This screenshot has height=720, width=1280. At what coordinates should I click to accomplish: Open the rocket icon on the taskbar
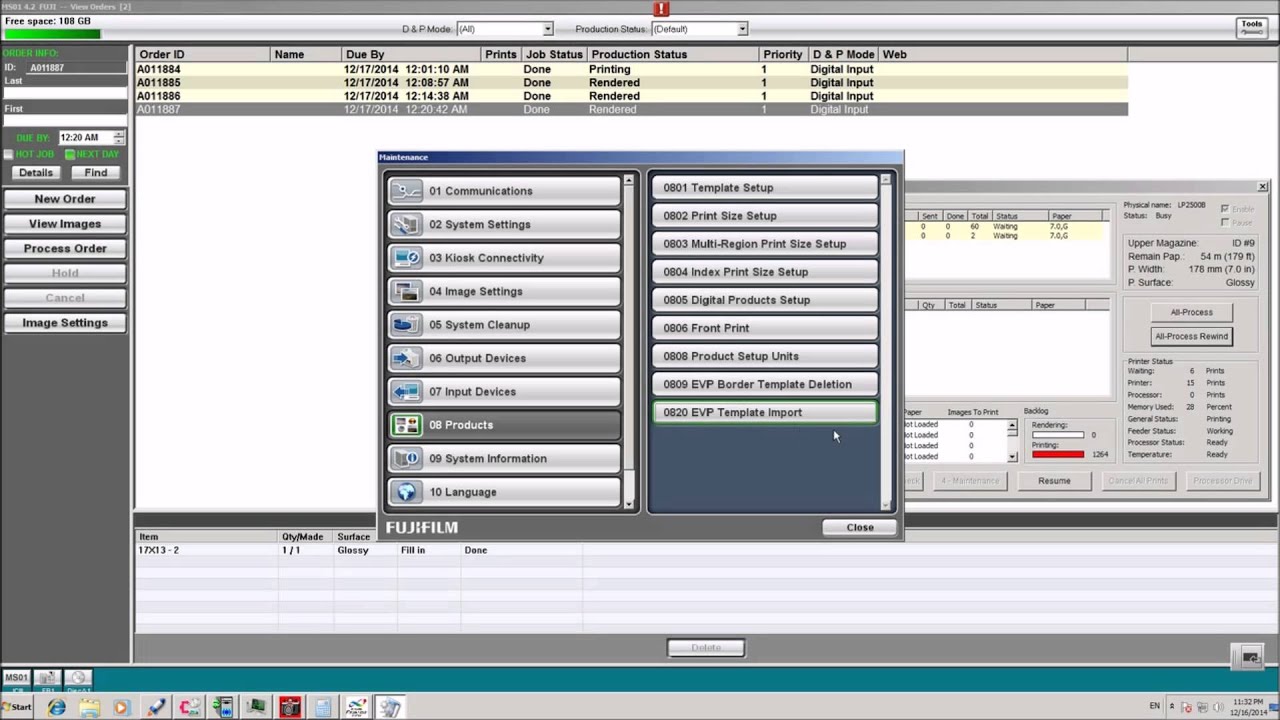[156, 708]
